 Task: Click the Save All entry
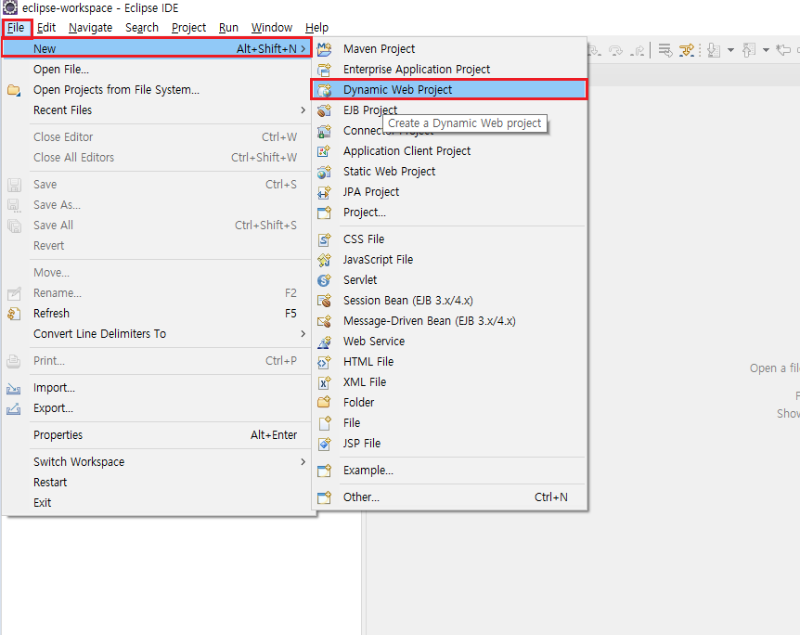click(x=157, y=225)
